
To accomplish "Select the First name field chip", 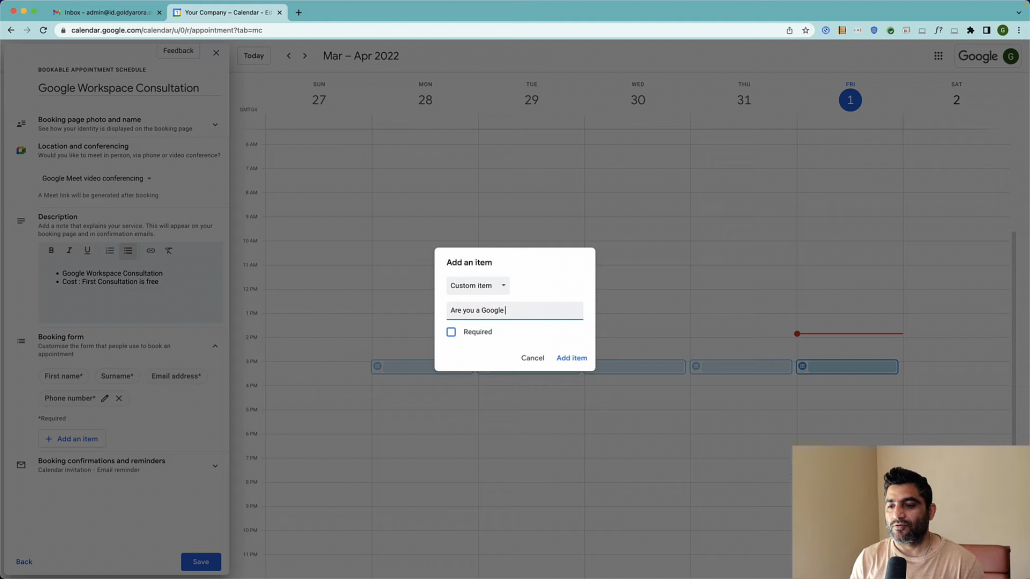I will click(x=64, y=376).
